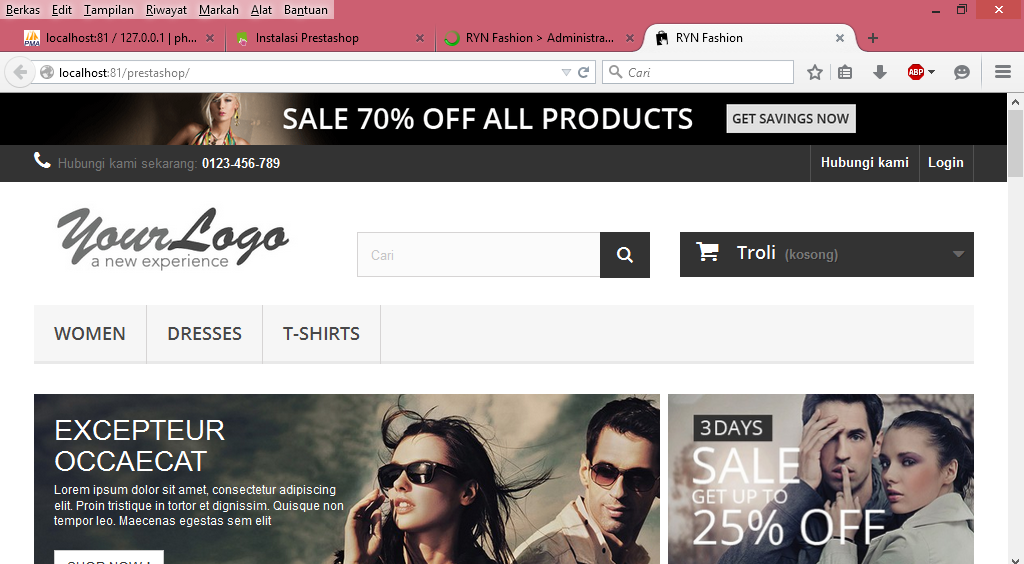This screenshot has height=564, width=1024.
Task: Focus the store Cari search field
Action: 479,255
